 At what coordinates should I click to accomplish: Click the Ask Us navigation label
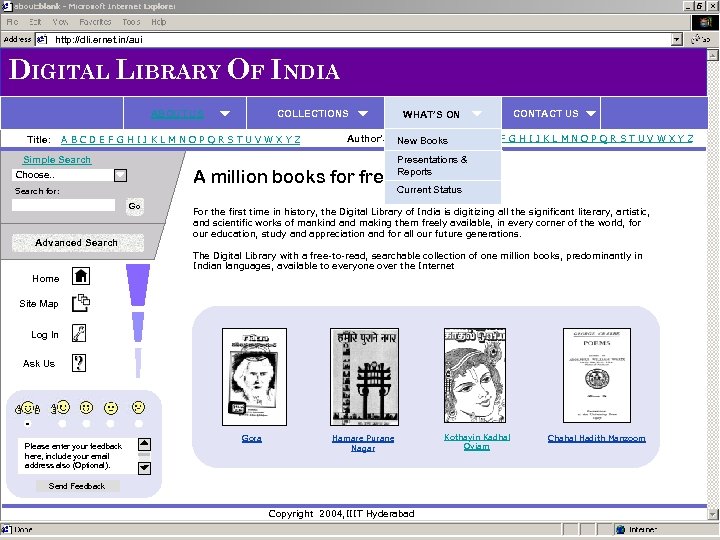pyautogui.click(x=39, y=364)
